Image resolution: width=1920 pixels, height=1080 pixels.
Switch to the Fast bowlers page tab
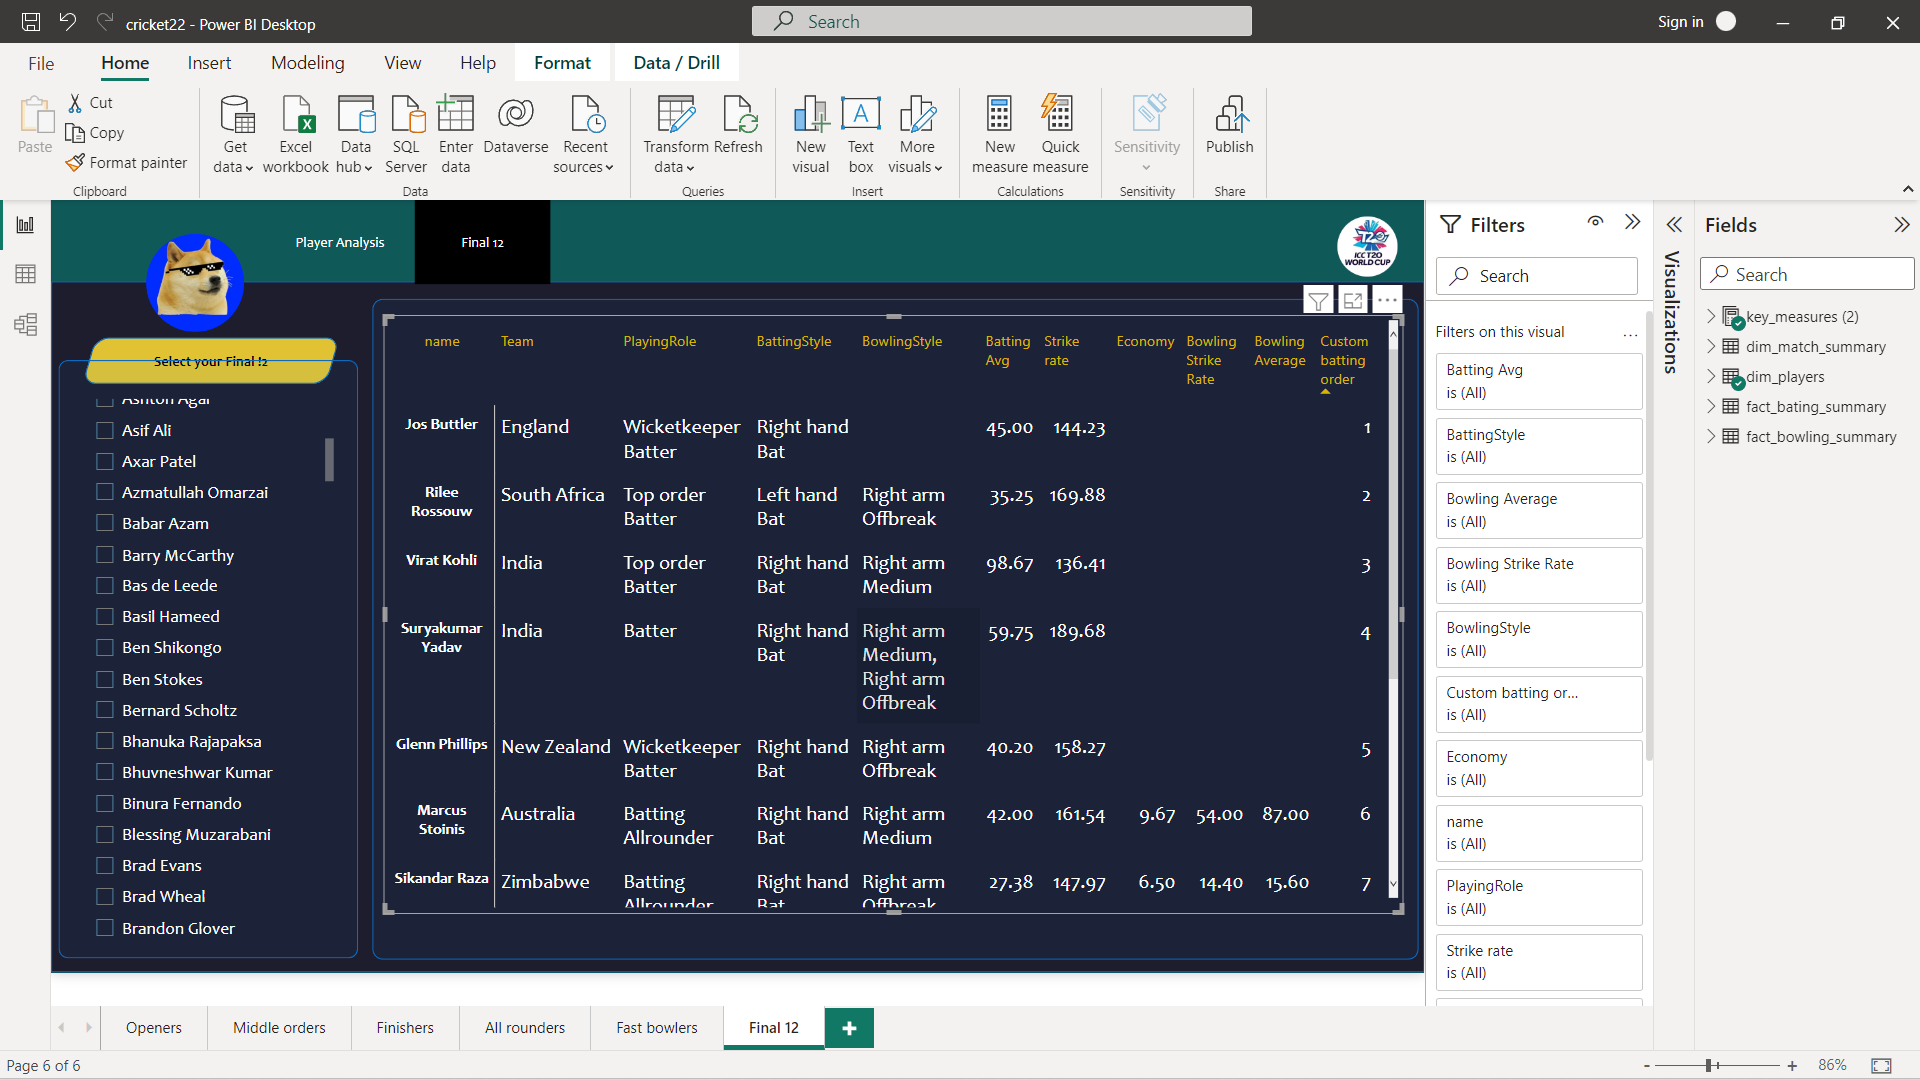(x=656, y=1027)
